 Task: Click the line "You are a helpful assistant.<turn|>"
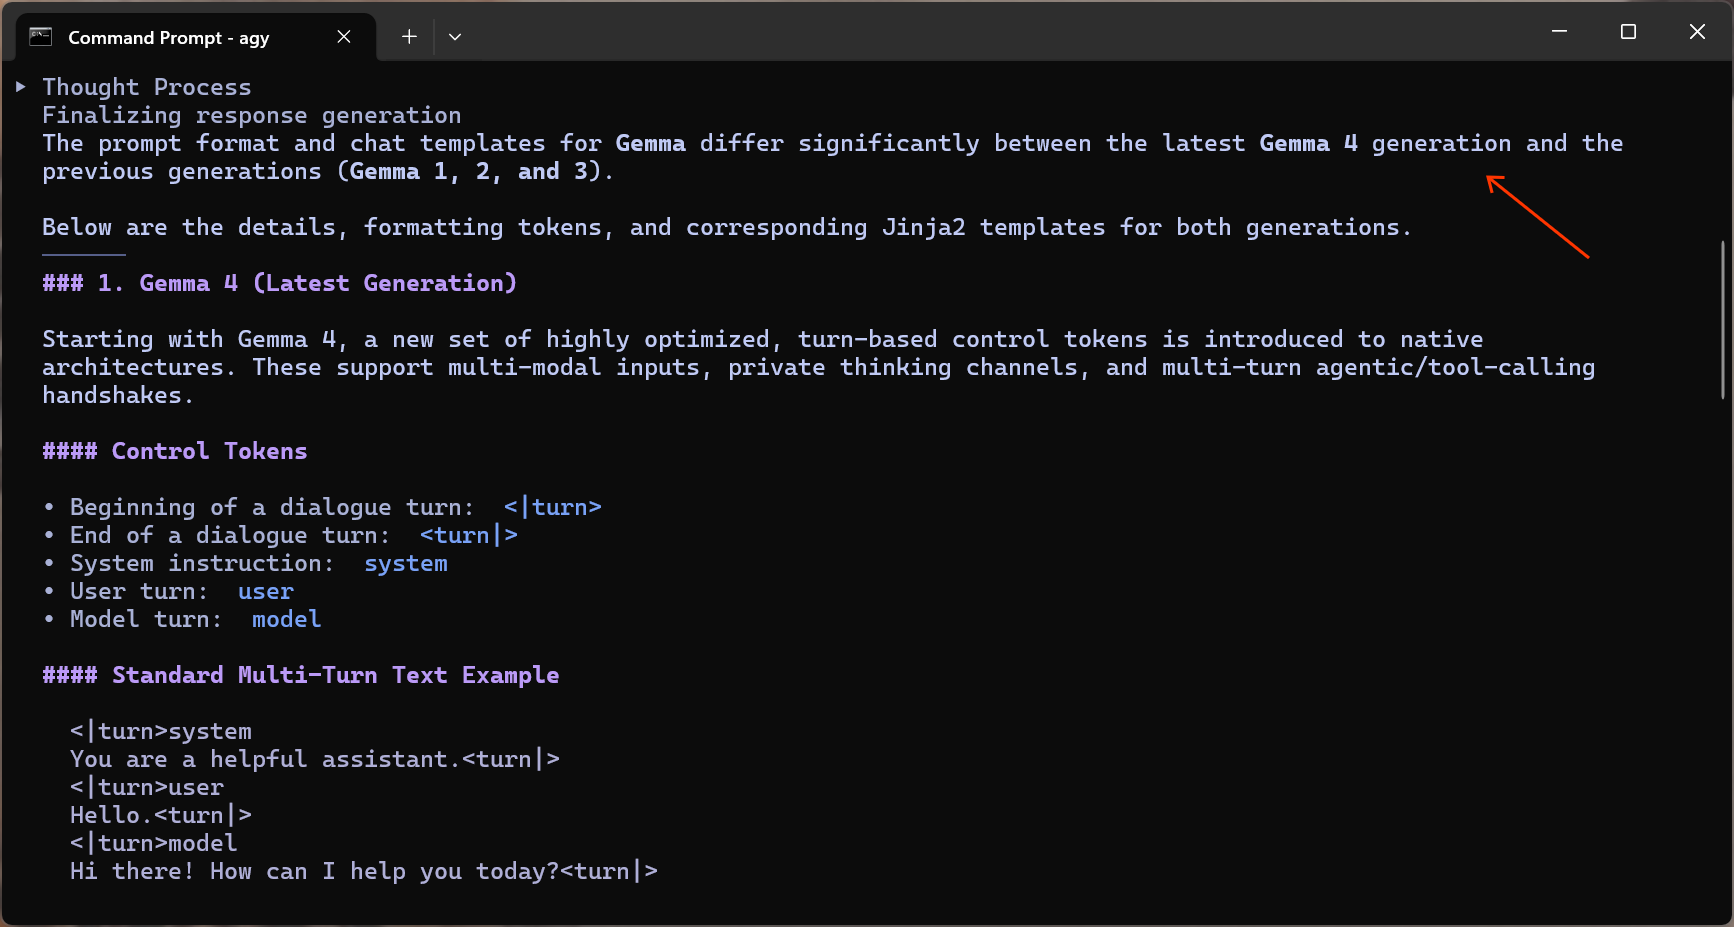pyautogui.click(x=315, y=759)
